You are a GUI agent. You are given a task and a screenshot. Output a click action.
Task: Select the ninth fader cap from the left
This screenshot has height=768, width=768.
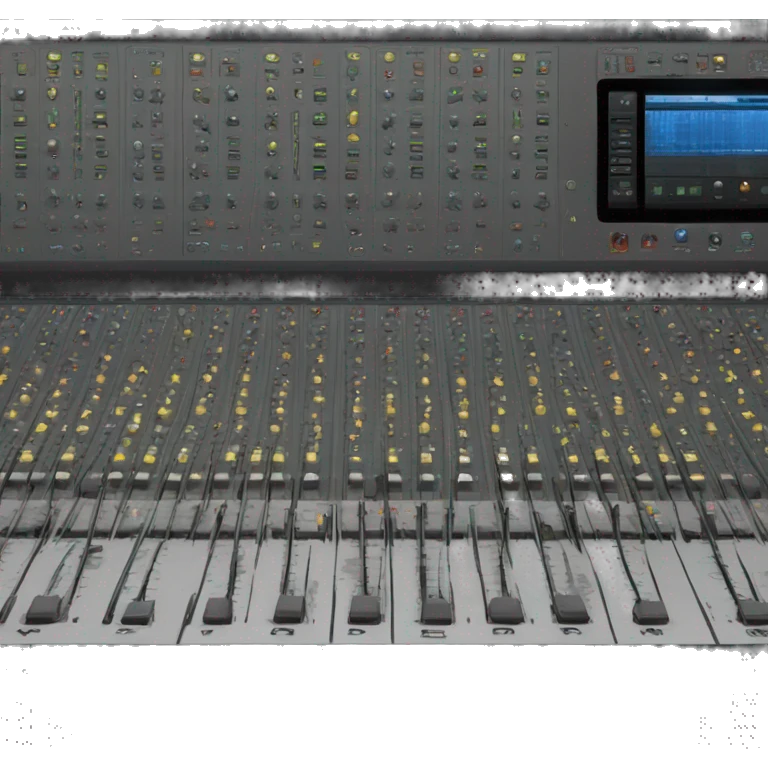[x=650, y=611]
